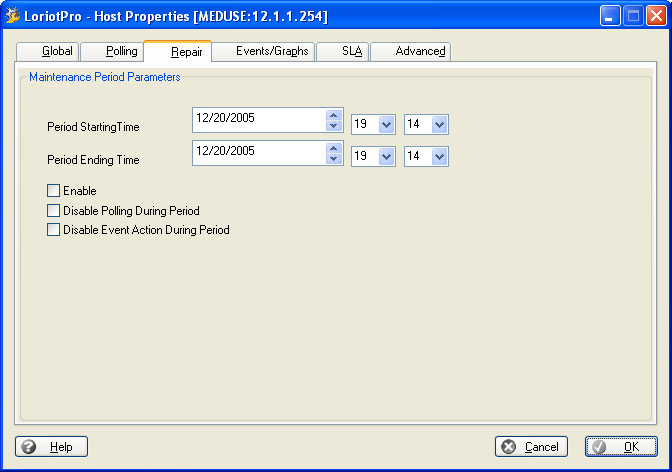Expand the ending time hour dropdown
Viewport: 672px width, 472px height.
point(386,157)
